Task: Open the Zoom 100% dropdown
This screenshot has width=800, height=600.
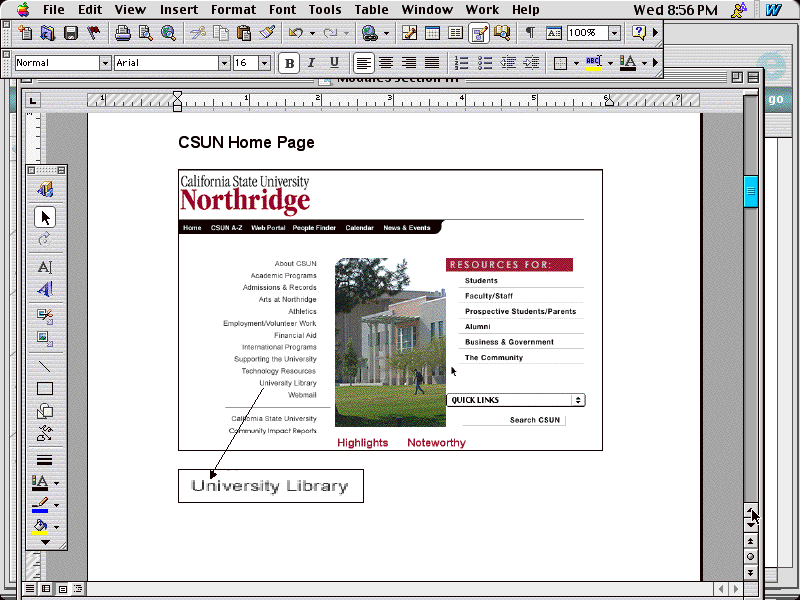Action: (614, 33)
